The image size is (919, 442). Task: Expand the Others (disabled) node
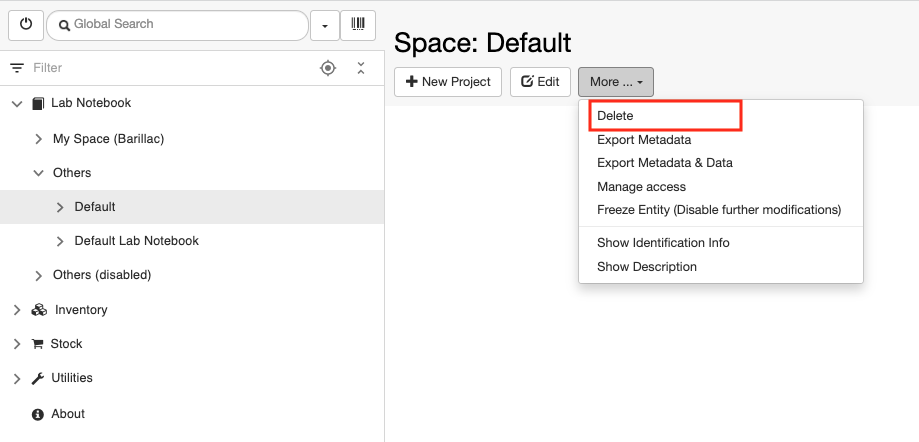[x=39, y=275]
